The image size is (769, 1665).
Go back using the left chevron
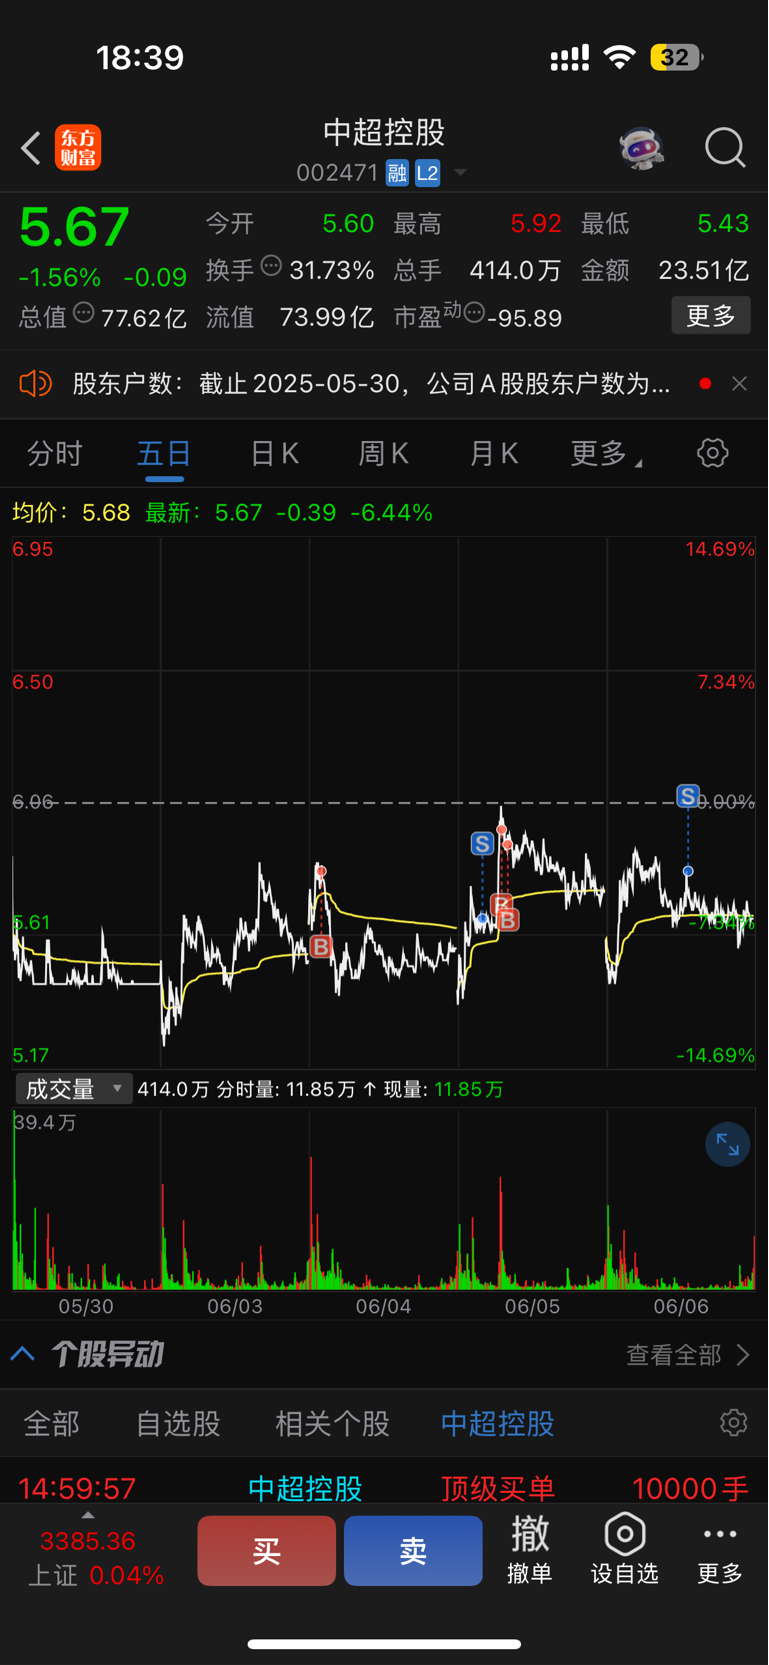coord(31,148)
